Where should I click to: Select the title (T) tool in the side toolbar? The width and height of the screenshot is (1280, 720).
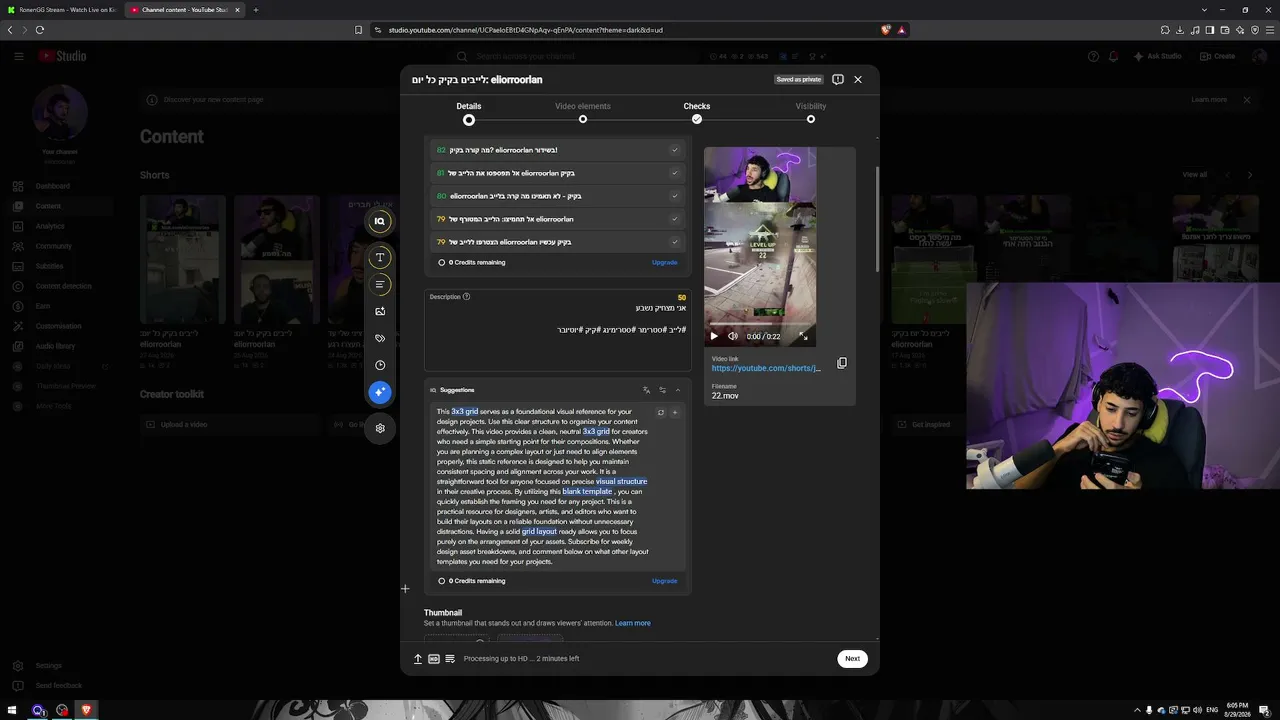click(380, 258)
